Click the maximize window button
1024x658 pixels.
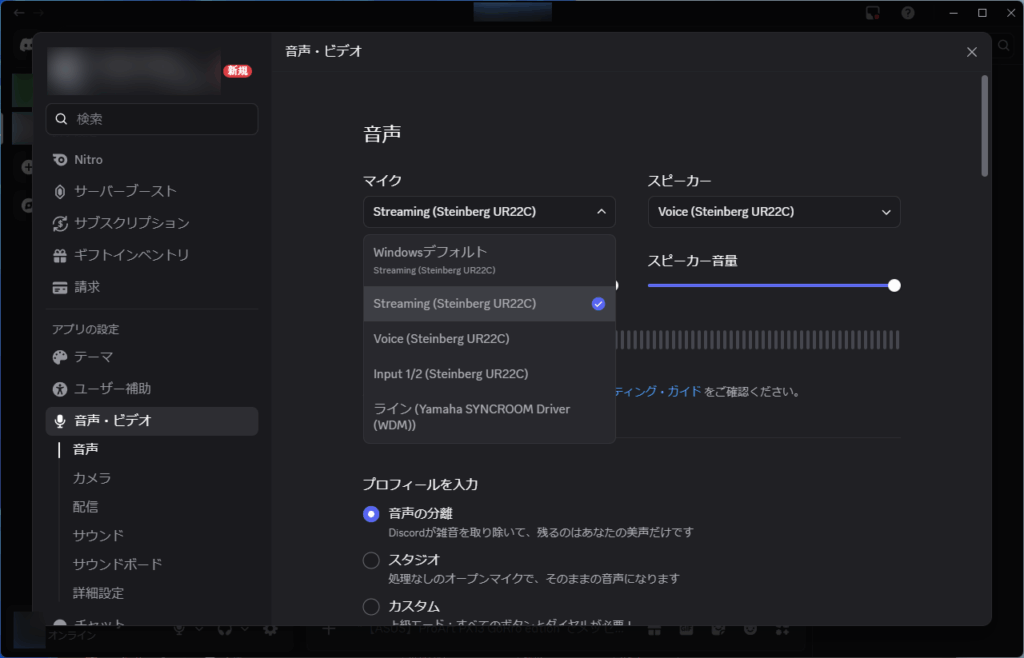982,12
